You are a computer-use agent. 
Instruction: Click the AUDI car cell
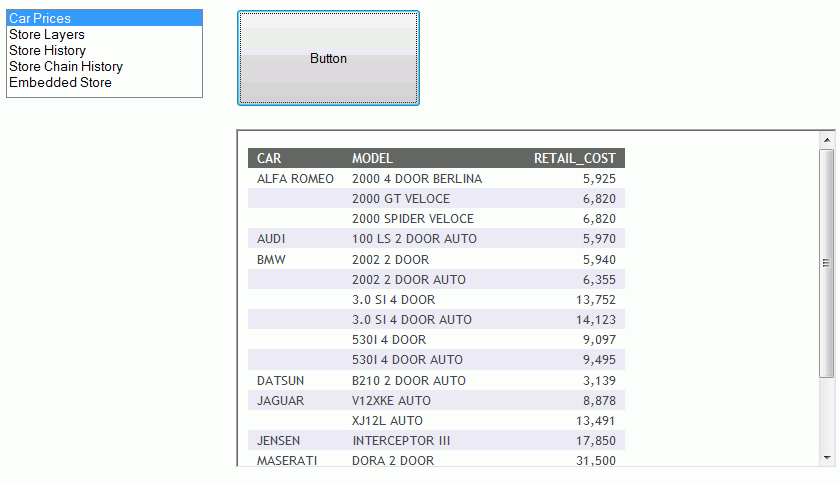click(271, 239)
